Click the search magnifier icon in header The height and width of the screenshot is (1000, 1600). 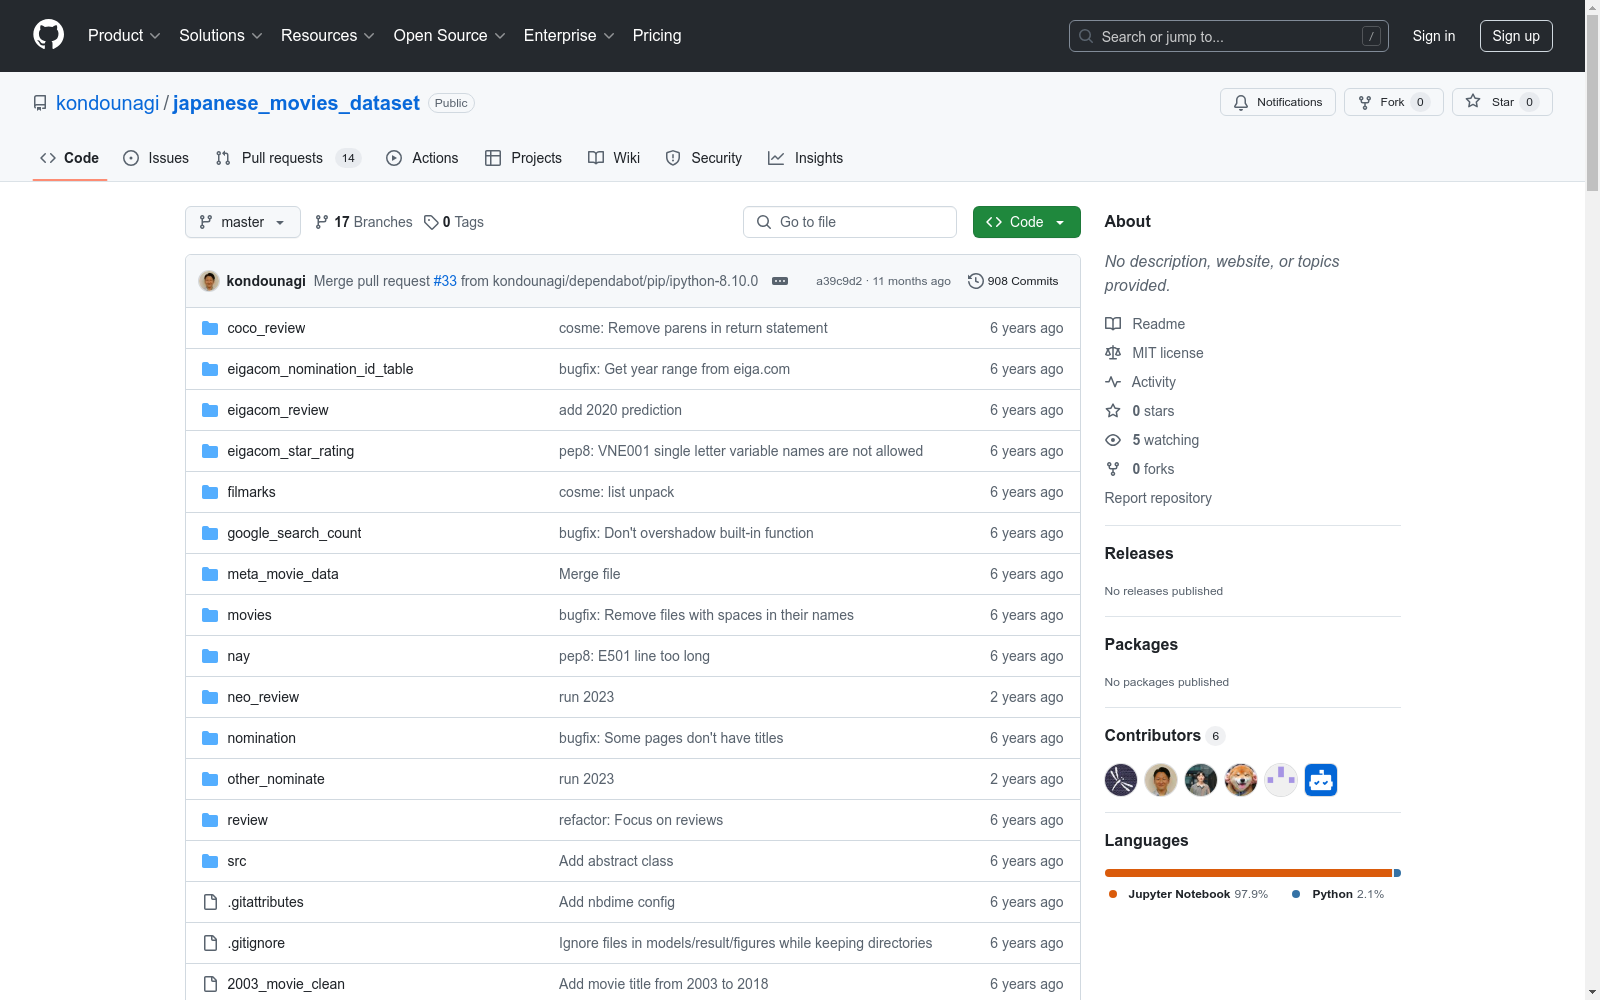tap(1086, 36)
